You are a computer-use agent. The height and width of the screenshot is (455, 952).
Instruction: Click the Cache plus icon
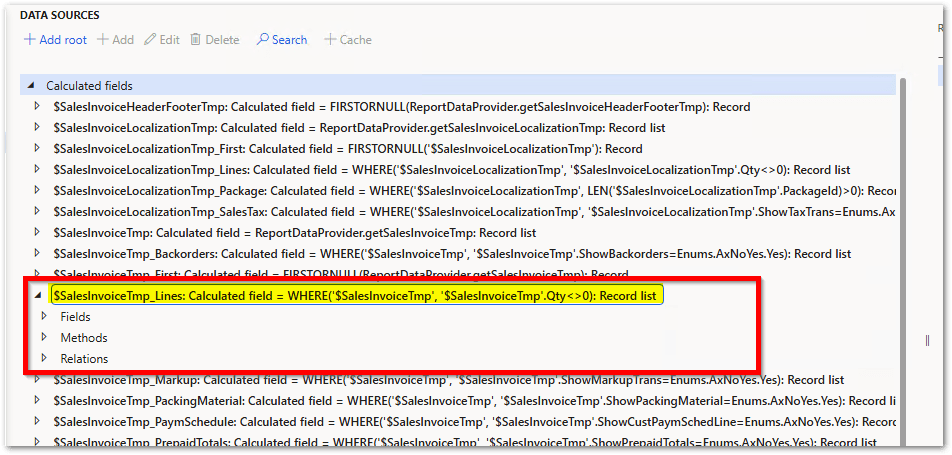330,40
